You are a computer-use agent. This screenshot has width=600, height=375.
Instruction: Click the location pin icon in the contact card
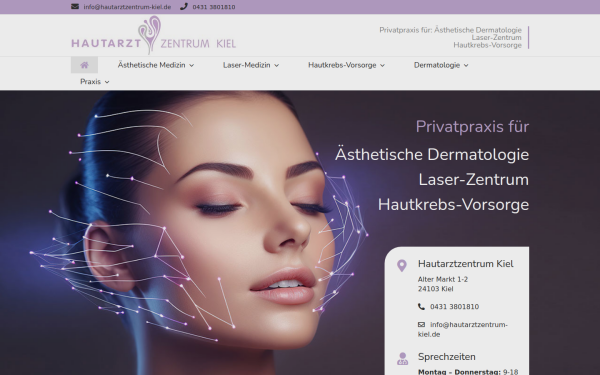pos(401,265)
